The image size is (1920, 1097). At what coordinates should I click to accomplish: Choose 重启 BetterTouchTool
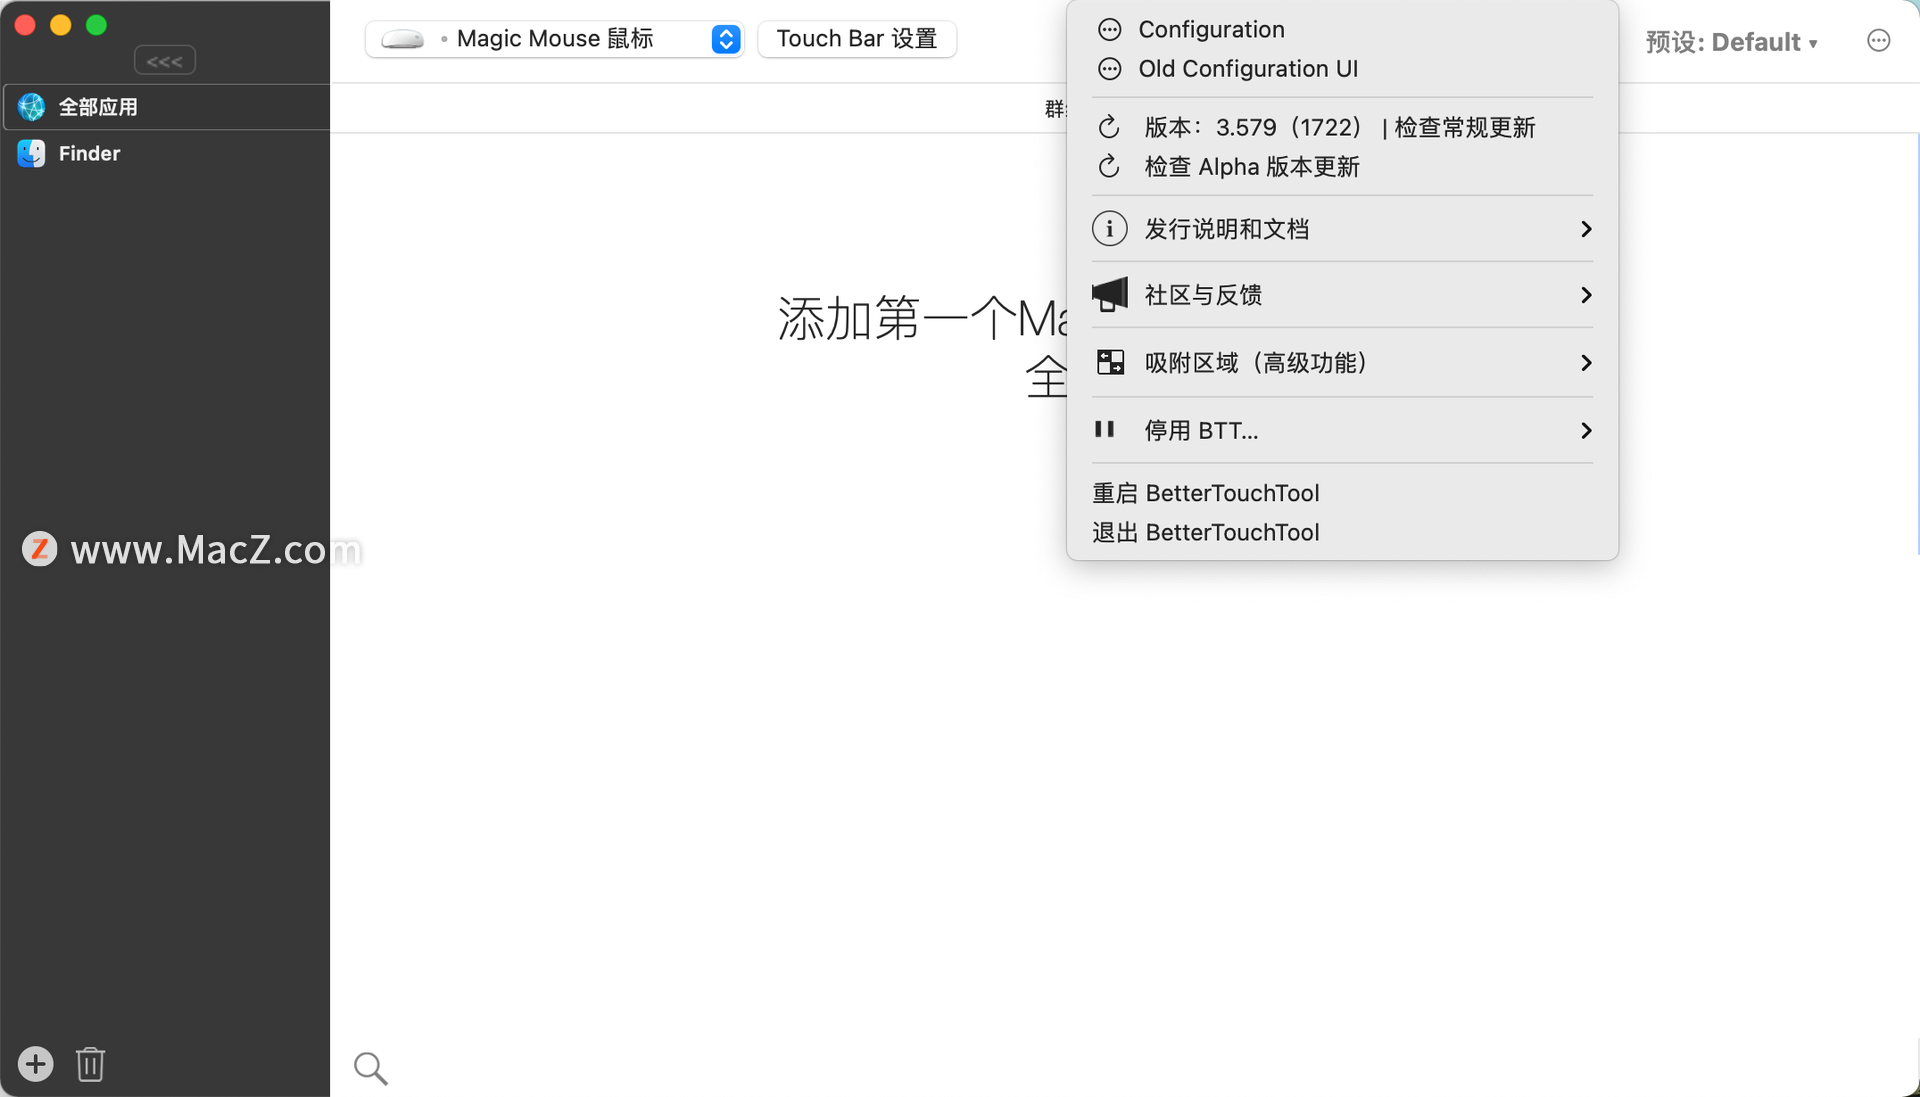pos(1205,493)
